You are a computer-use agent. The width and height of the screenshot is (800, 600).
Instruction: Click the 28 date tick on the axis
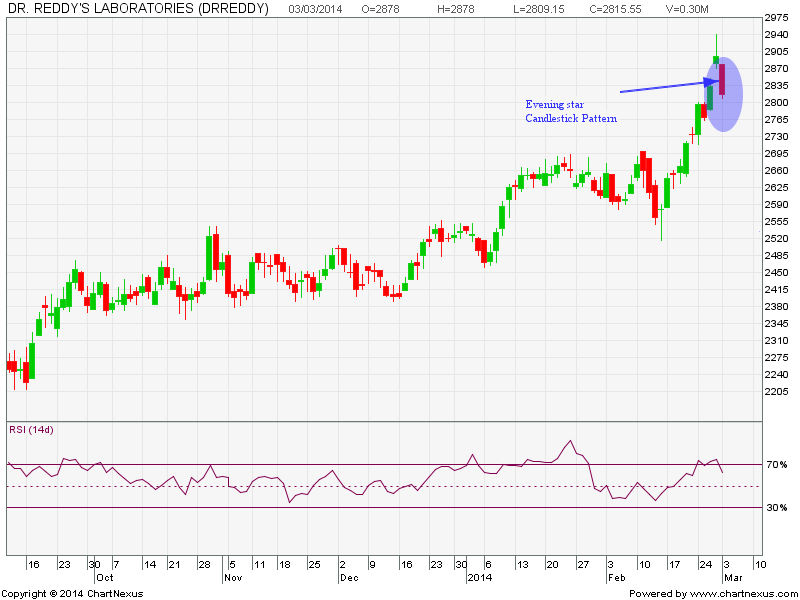[x=205, y=565]
